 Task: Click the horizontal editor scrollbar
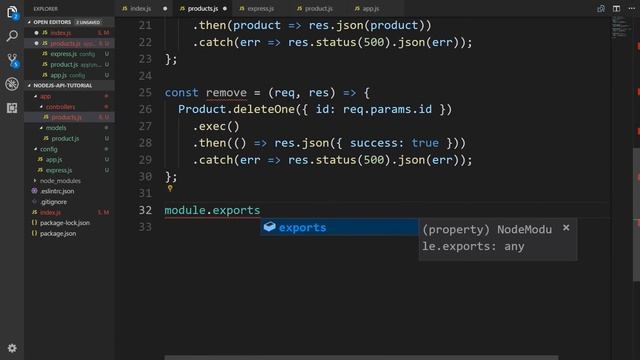pos(361,358)
